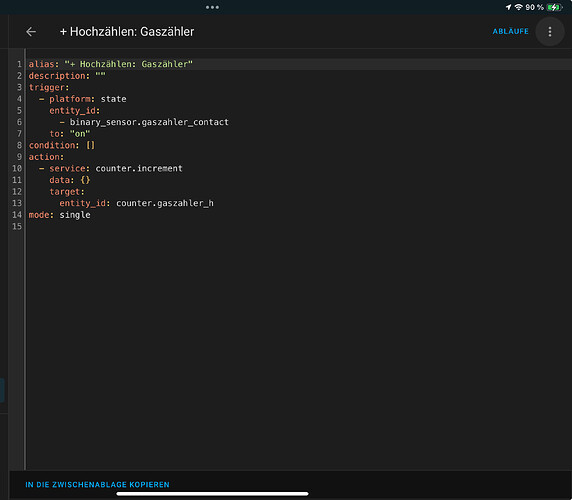Viewport: 572px width, 500px height.
Task: Place cursor on counter.increment service value
Action: (139, 168)
